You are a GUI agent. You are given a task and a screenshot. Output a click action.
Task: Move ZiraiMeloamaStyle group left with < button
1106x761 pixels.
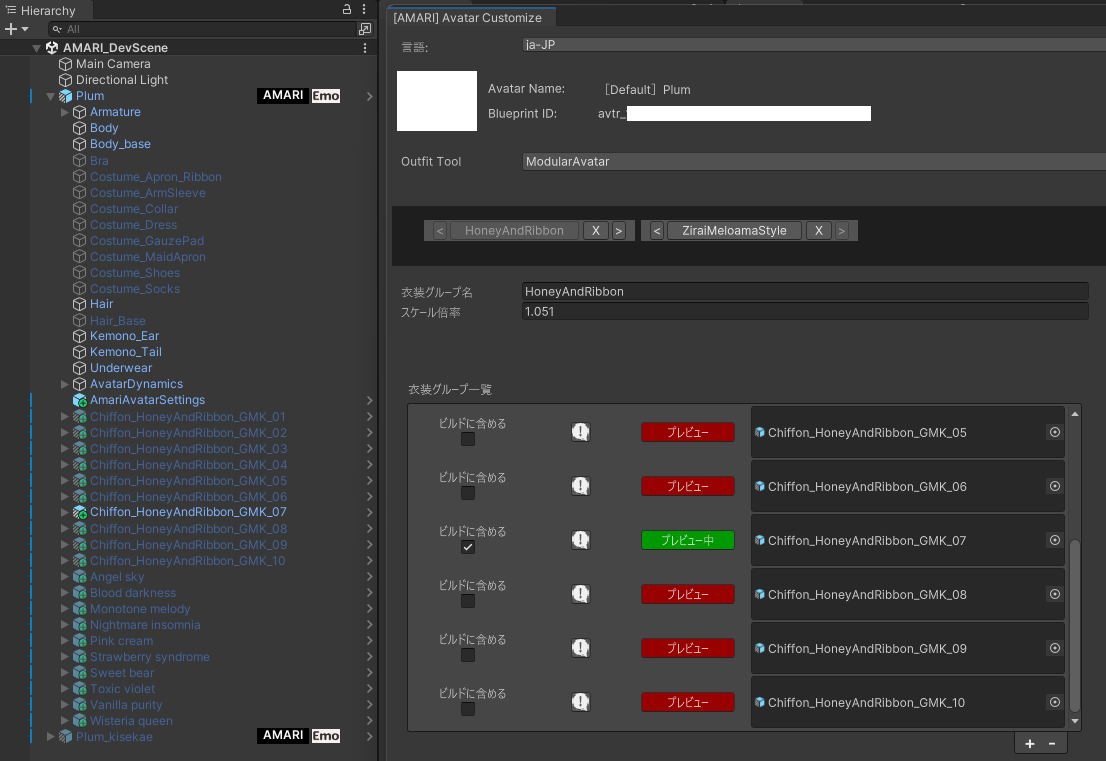[657, 231]
